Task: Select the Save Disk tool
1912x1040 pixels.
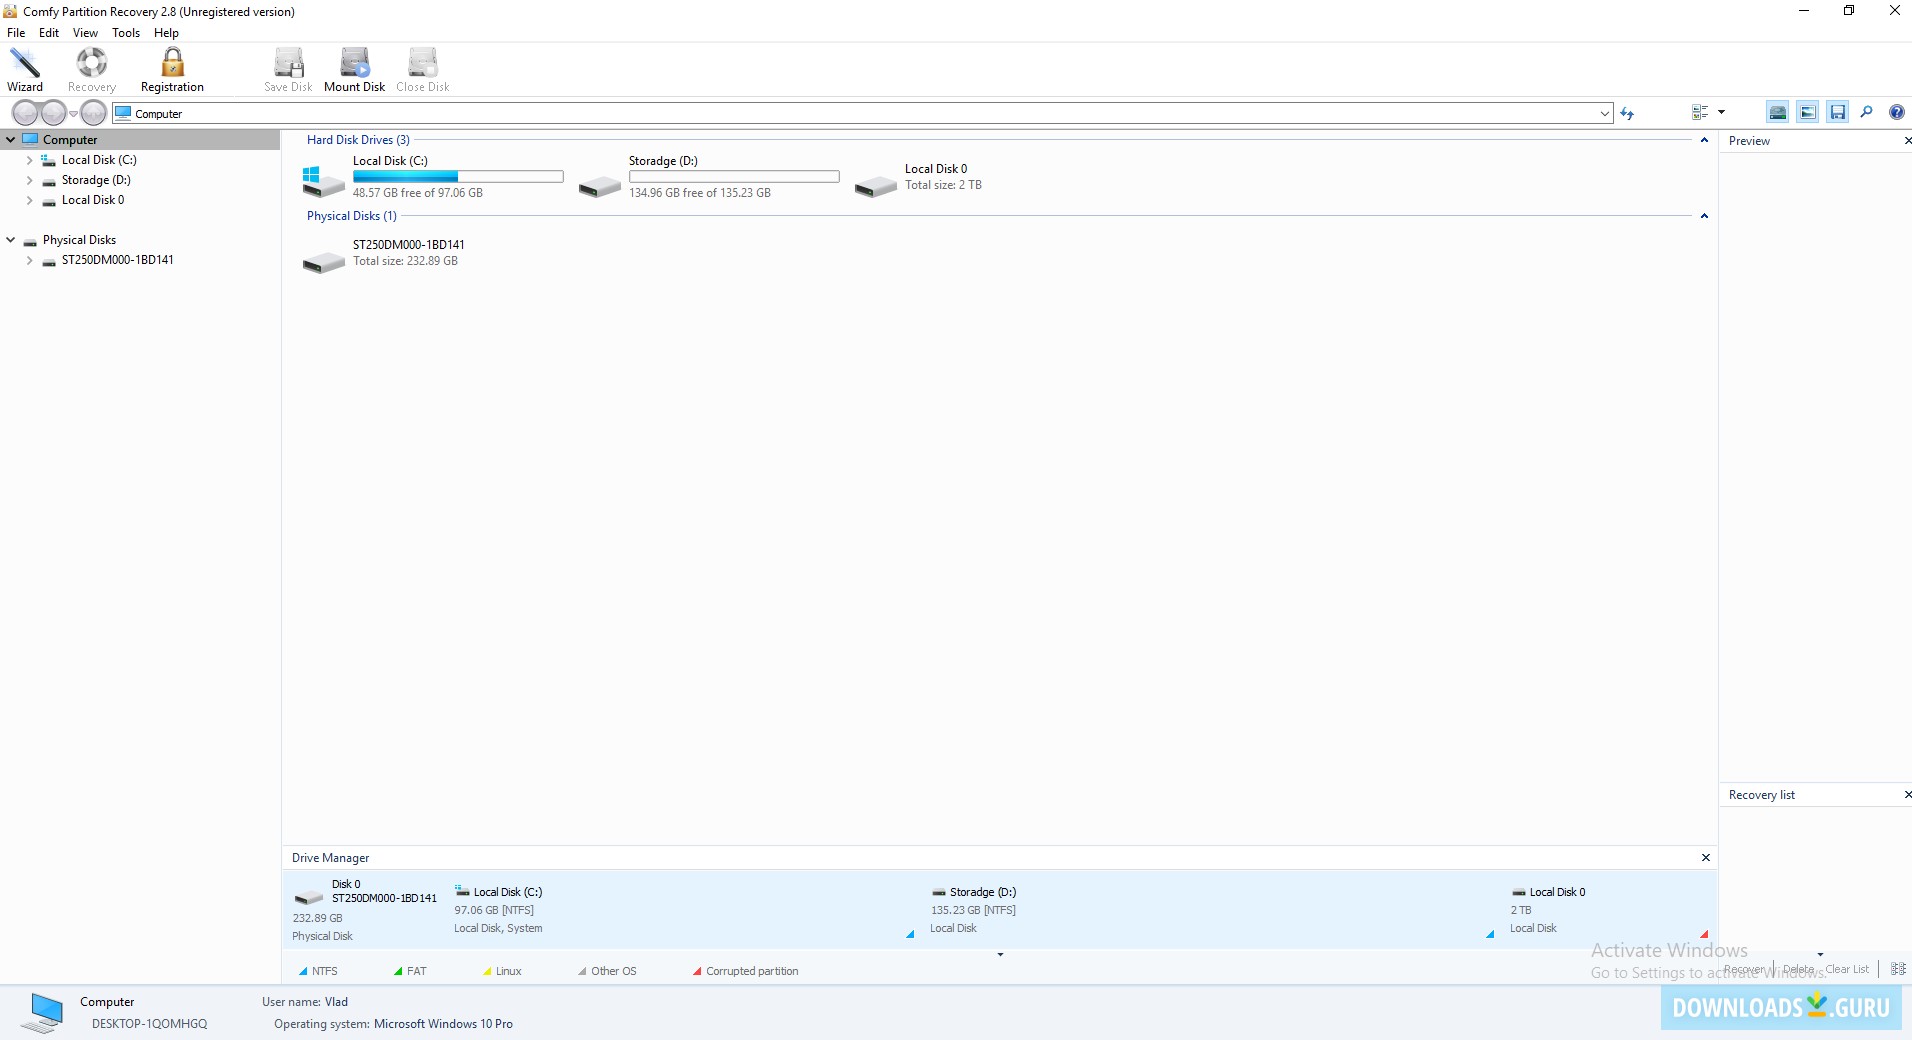Action: 288,68
